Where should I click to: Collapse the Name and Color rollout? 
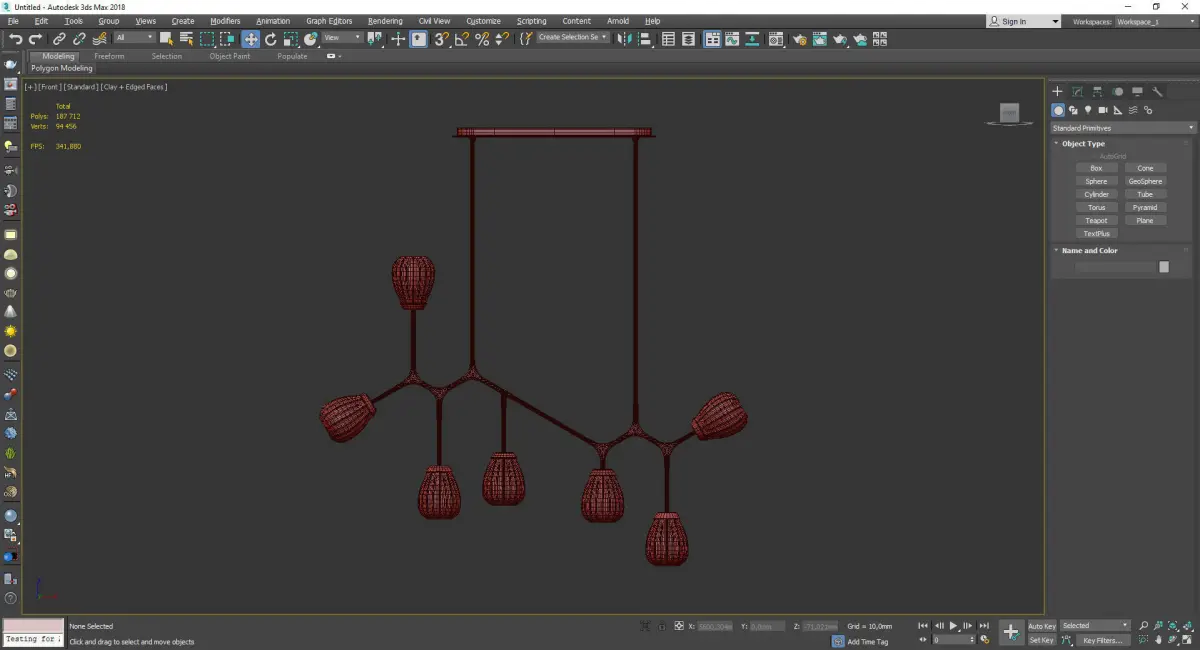[1089, 251]
